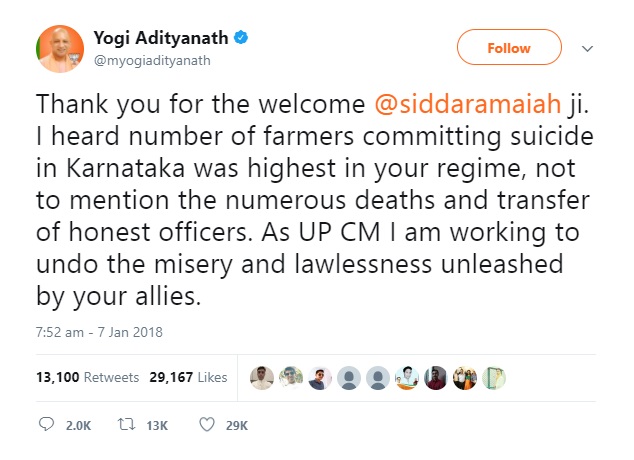The width and height of the screenshot is (634, 460).
Task: Click the first liker avatar in the row
Action: (x=261, y=377)
